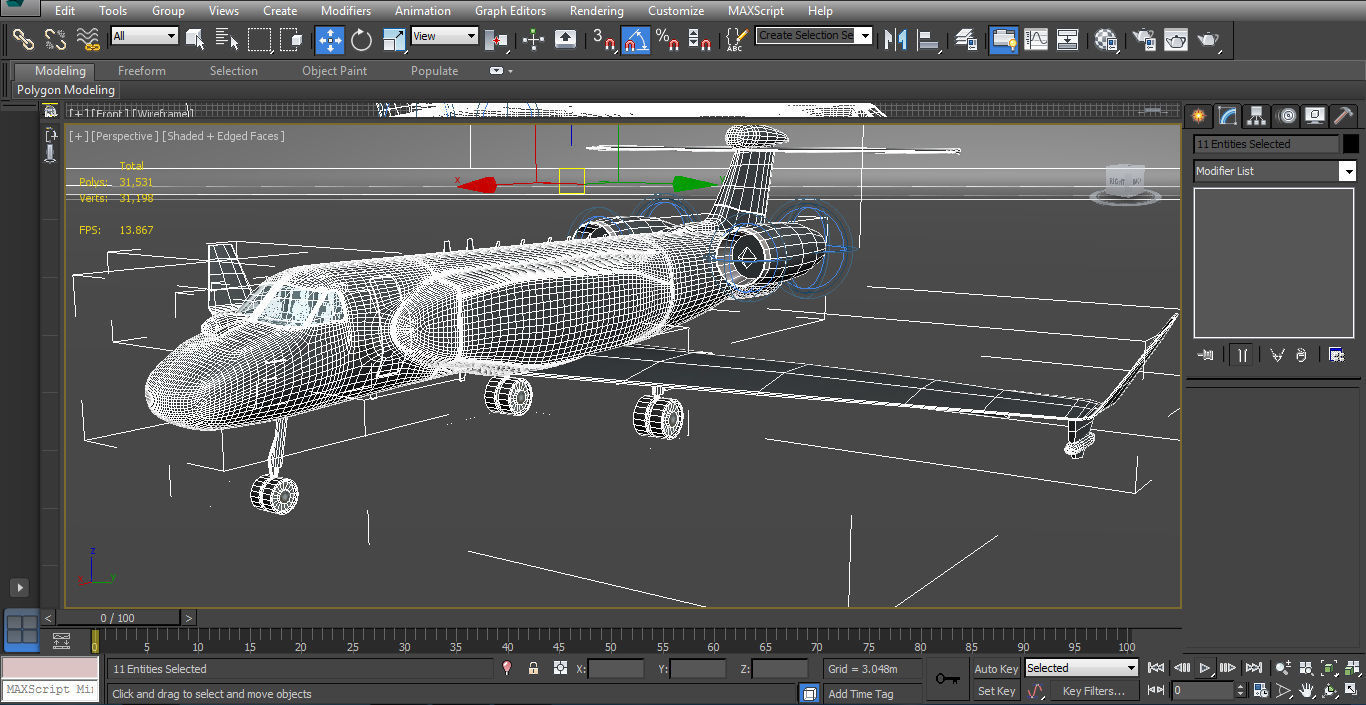This screenshot has width=1366, height=705.
Task: Open the Rendering menu
Action: (596, 11)
